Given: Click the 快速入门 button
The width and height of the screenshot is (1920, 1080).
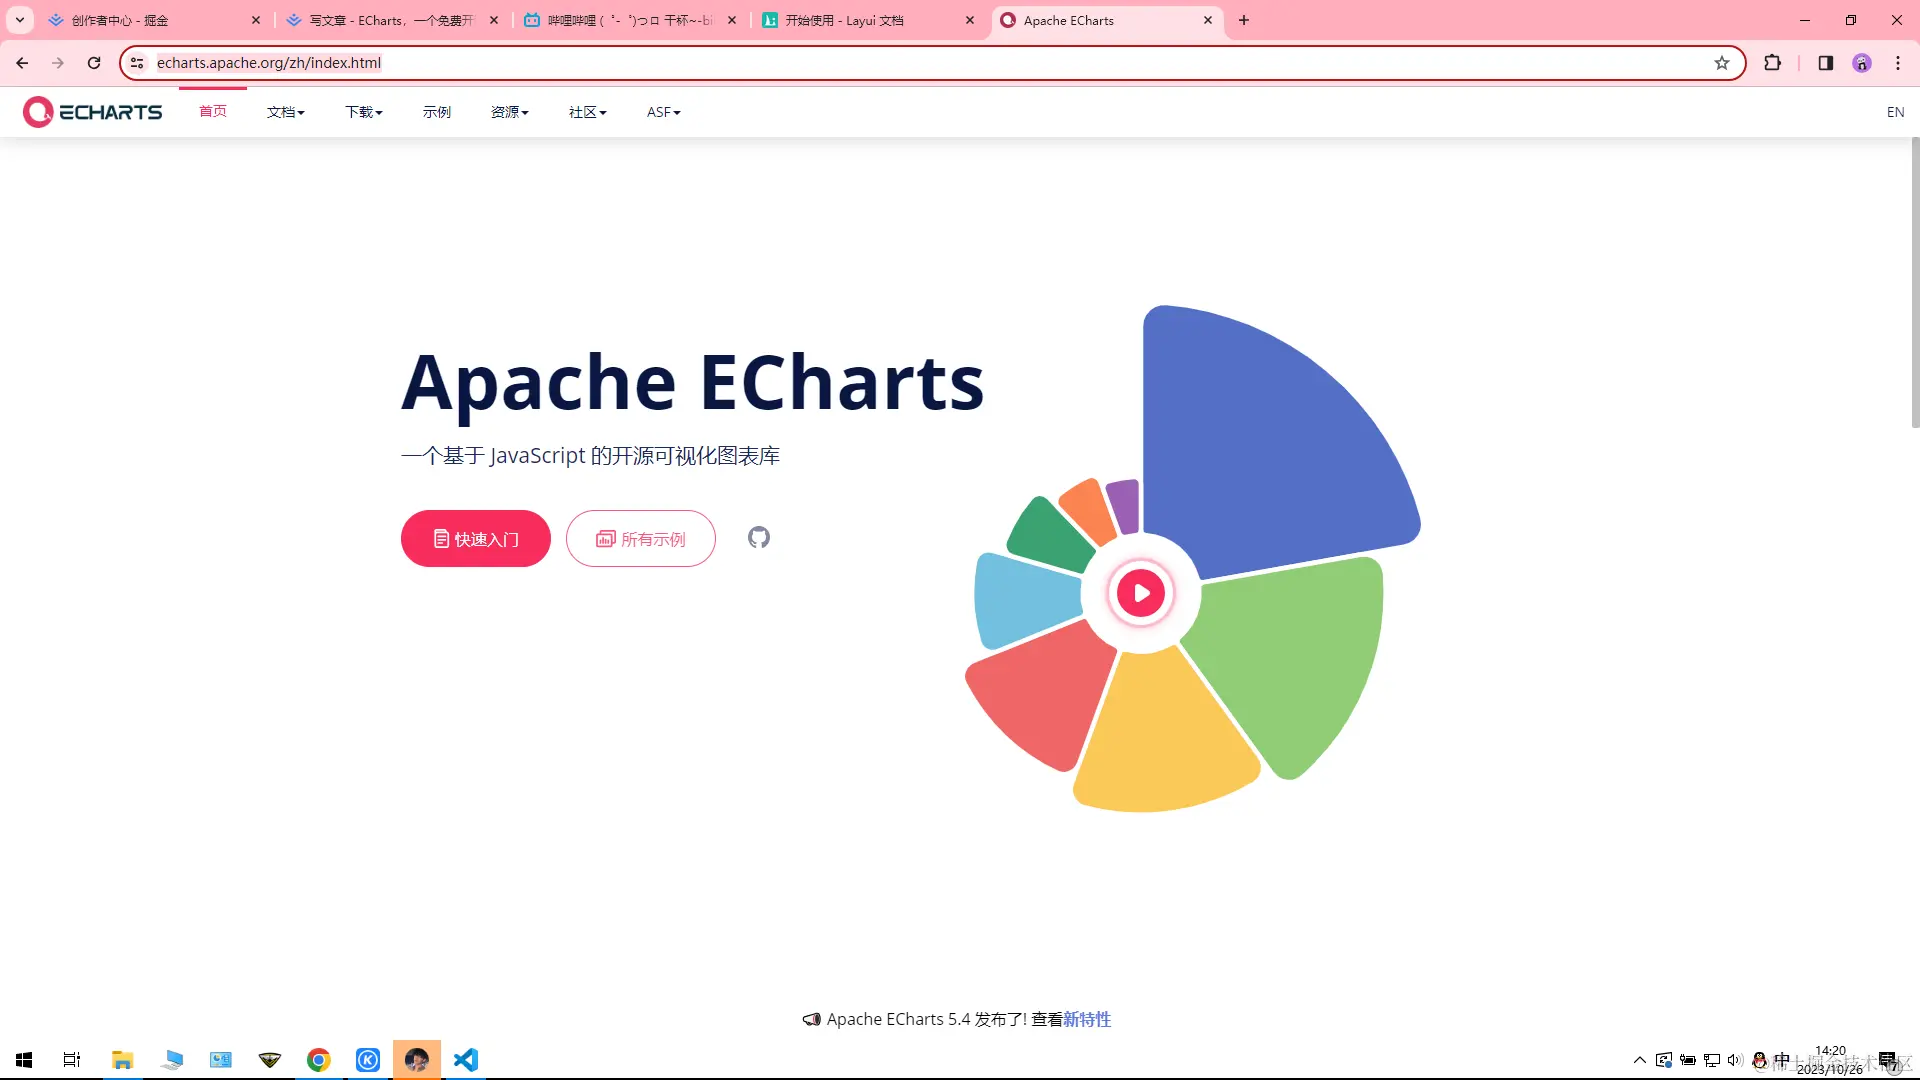Looking at the screenshot, I should pos(476,539).
